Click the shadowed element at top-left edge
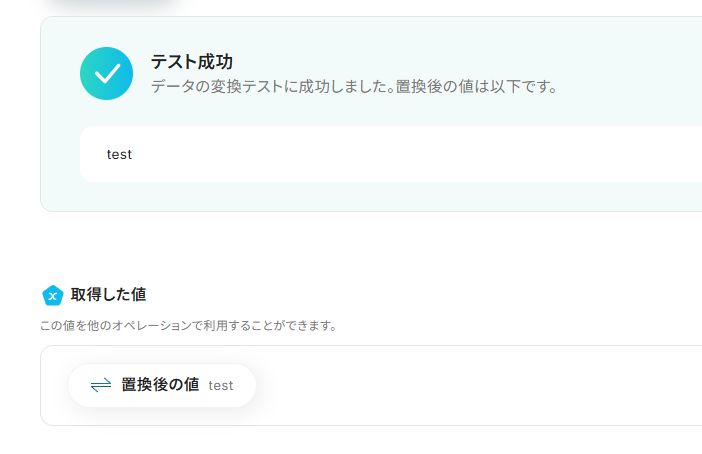This screenshot has width=702, height=454. click(110, 5)
